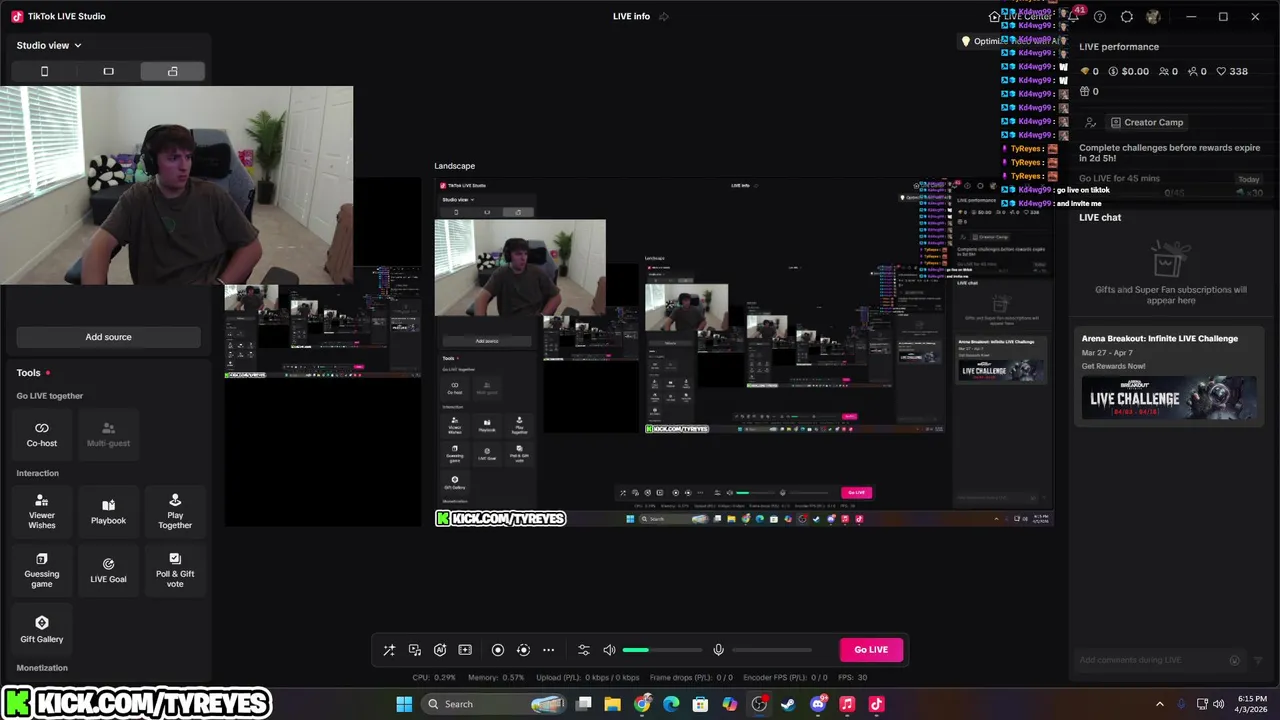The width and height of the screenshot is (1280, 720).
Task: Open the LIVE Goal tool
Action: 108,570
